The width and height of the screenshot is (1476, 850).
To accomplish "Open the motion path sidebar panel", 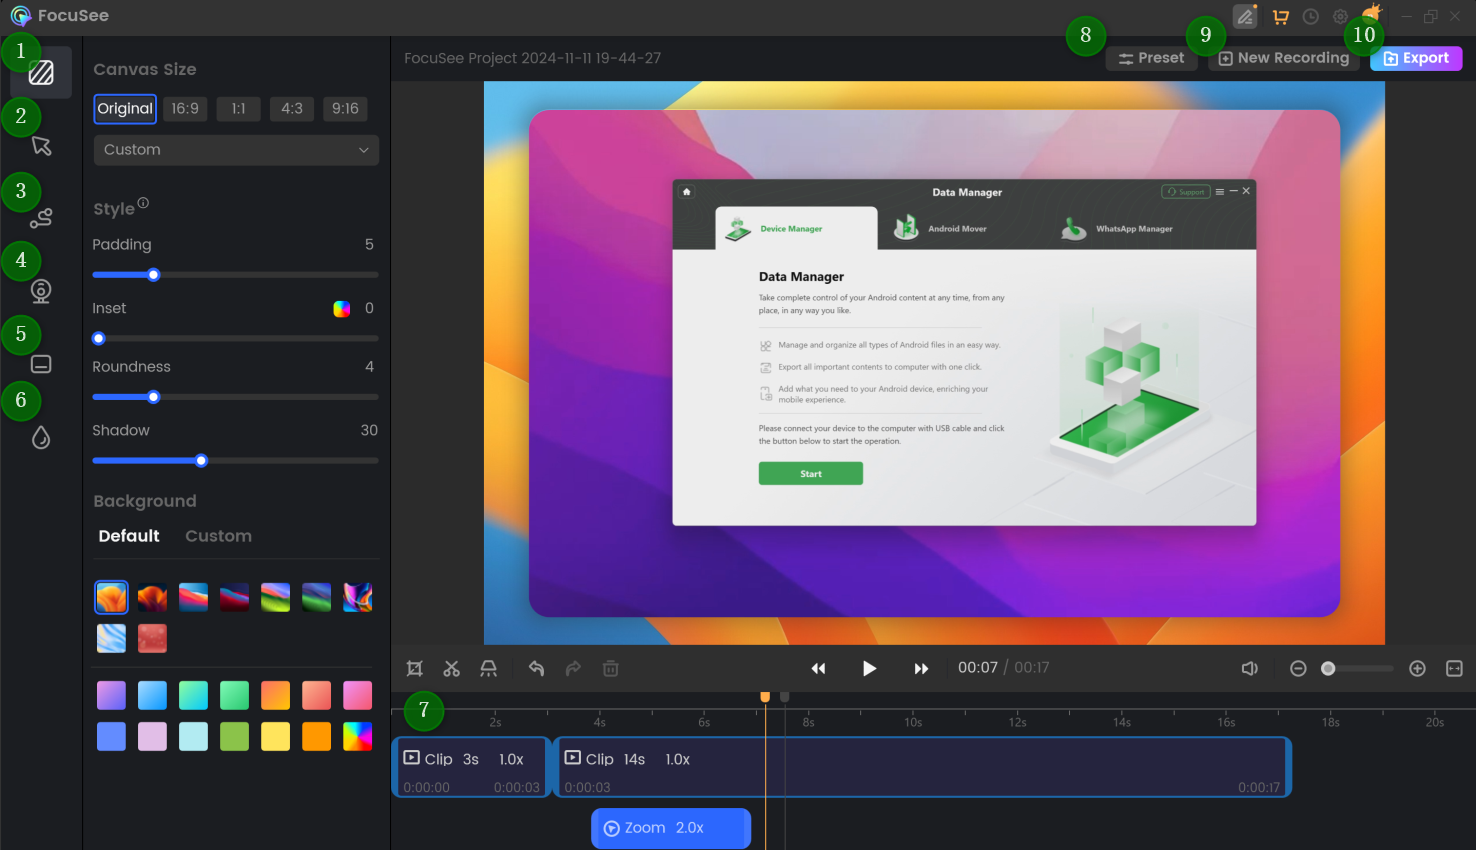I will (41, 218).
